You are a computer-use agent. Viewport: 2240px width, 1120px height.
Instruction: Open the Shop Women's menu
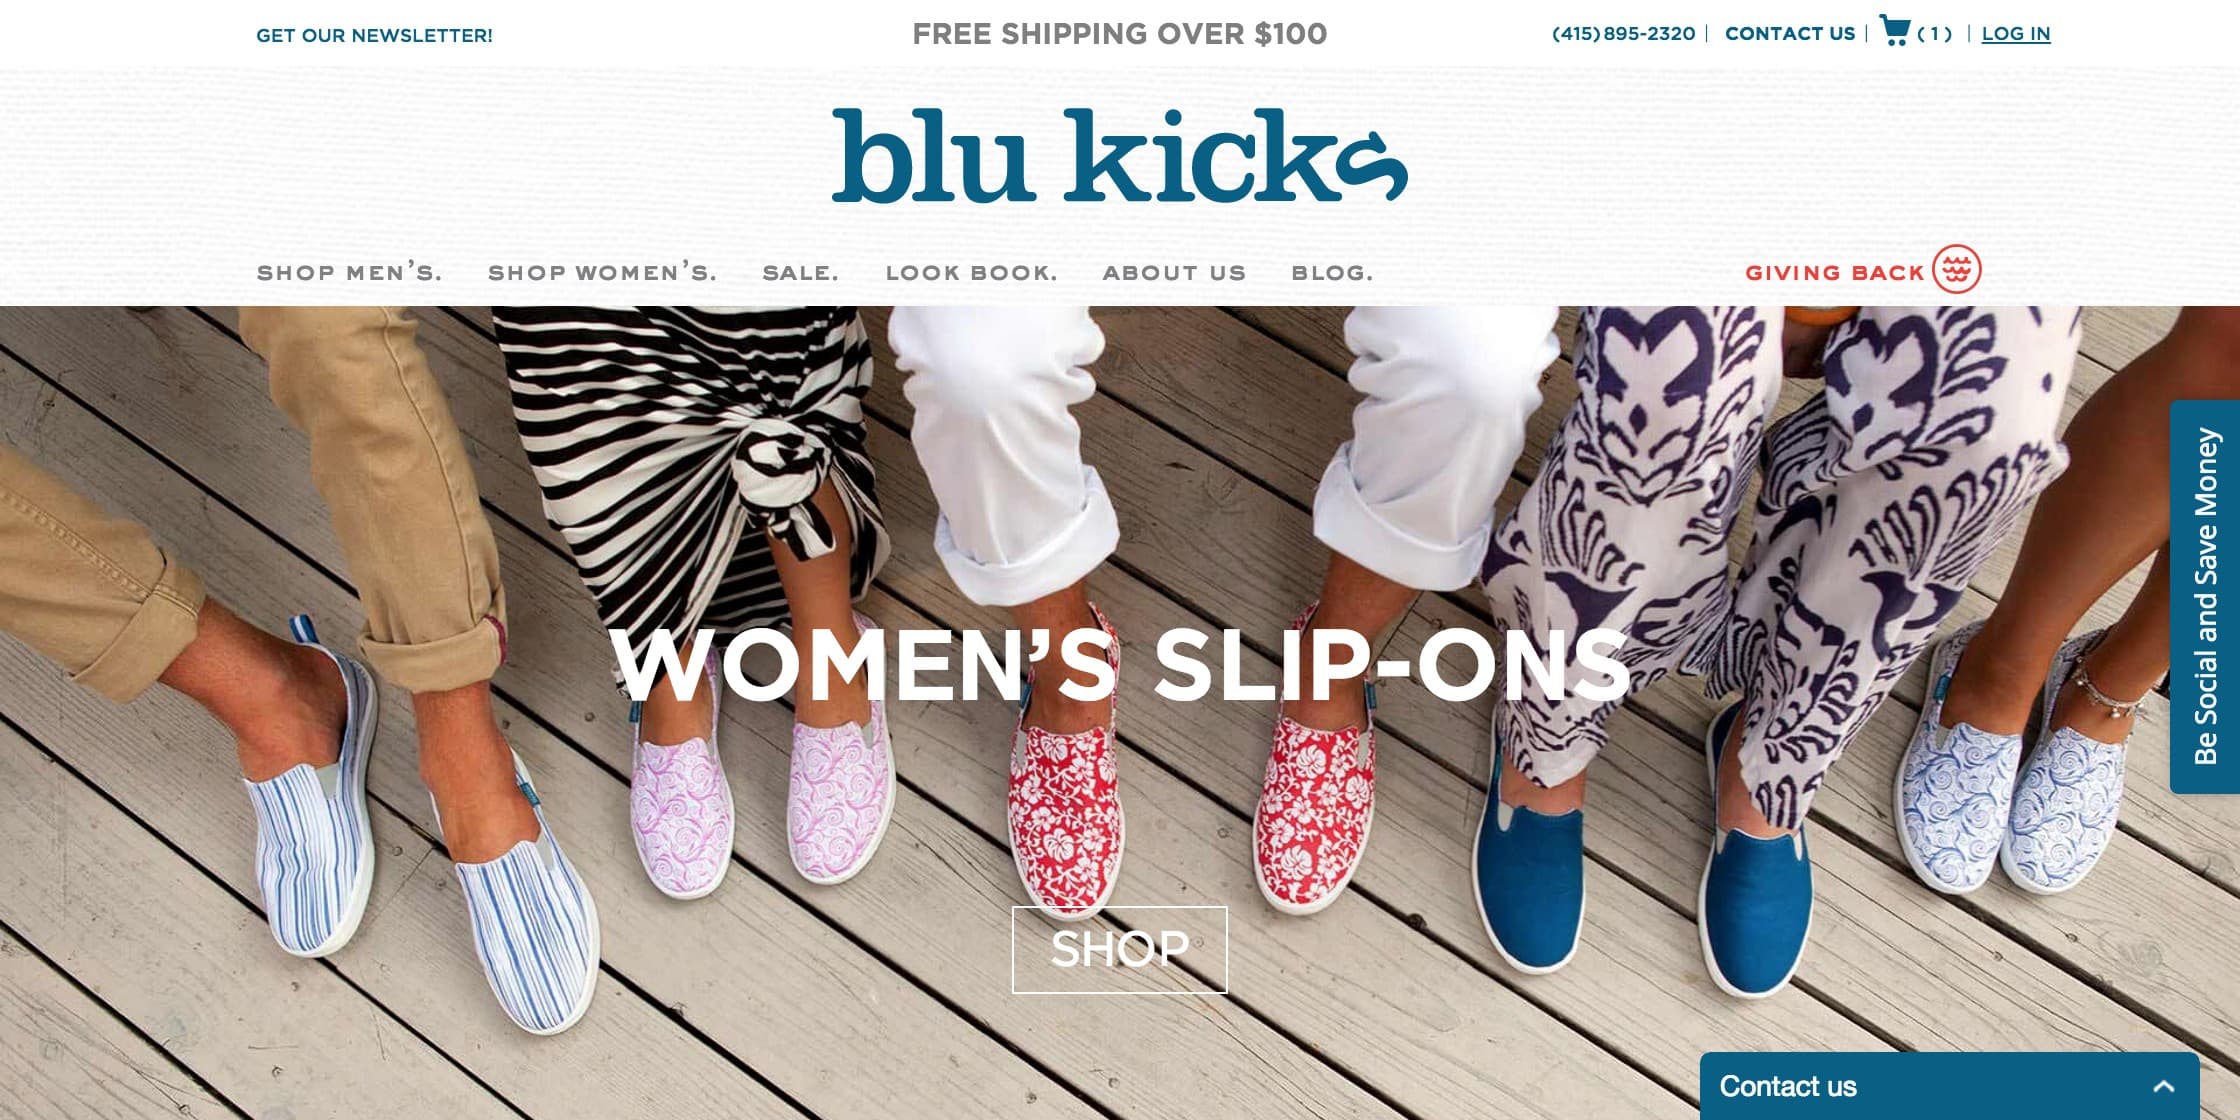(x=602, y=272)
